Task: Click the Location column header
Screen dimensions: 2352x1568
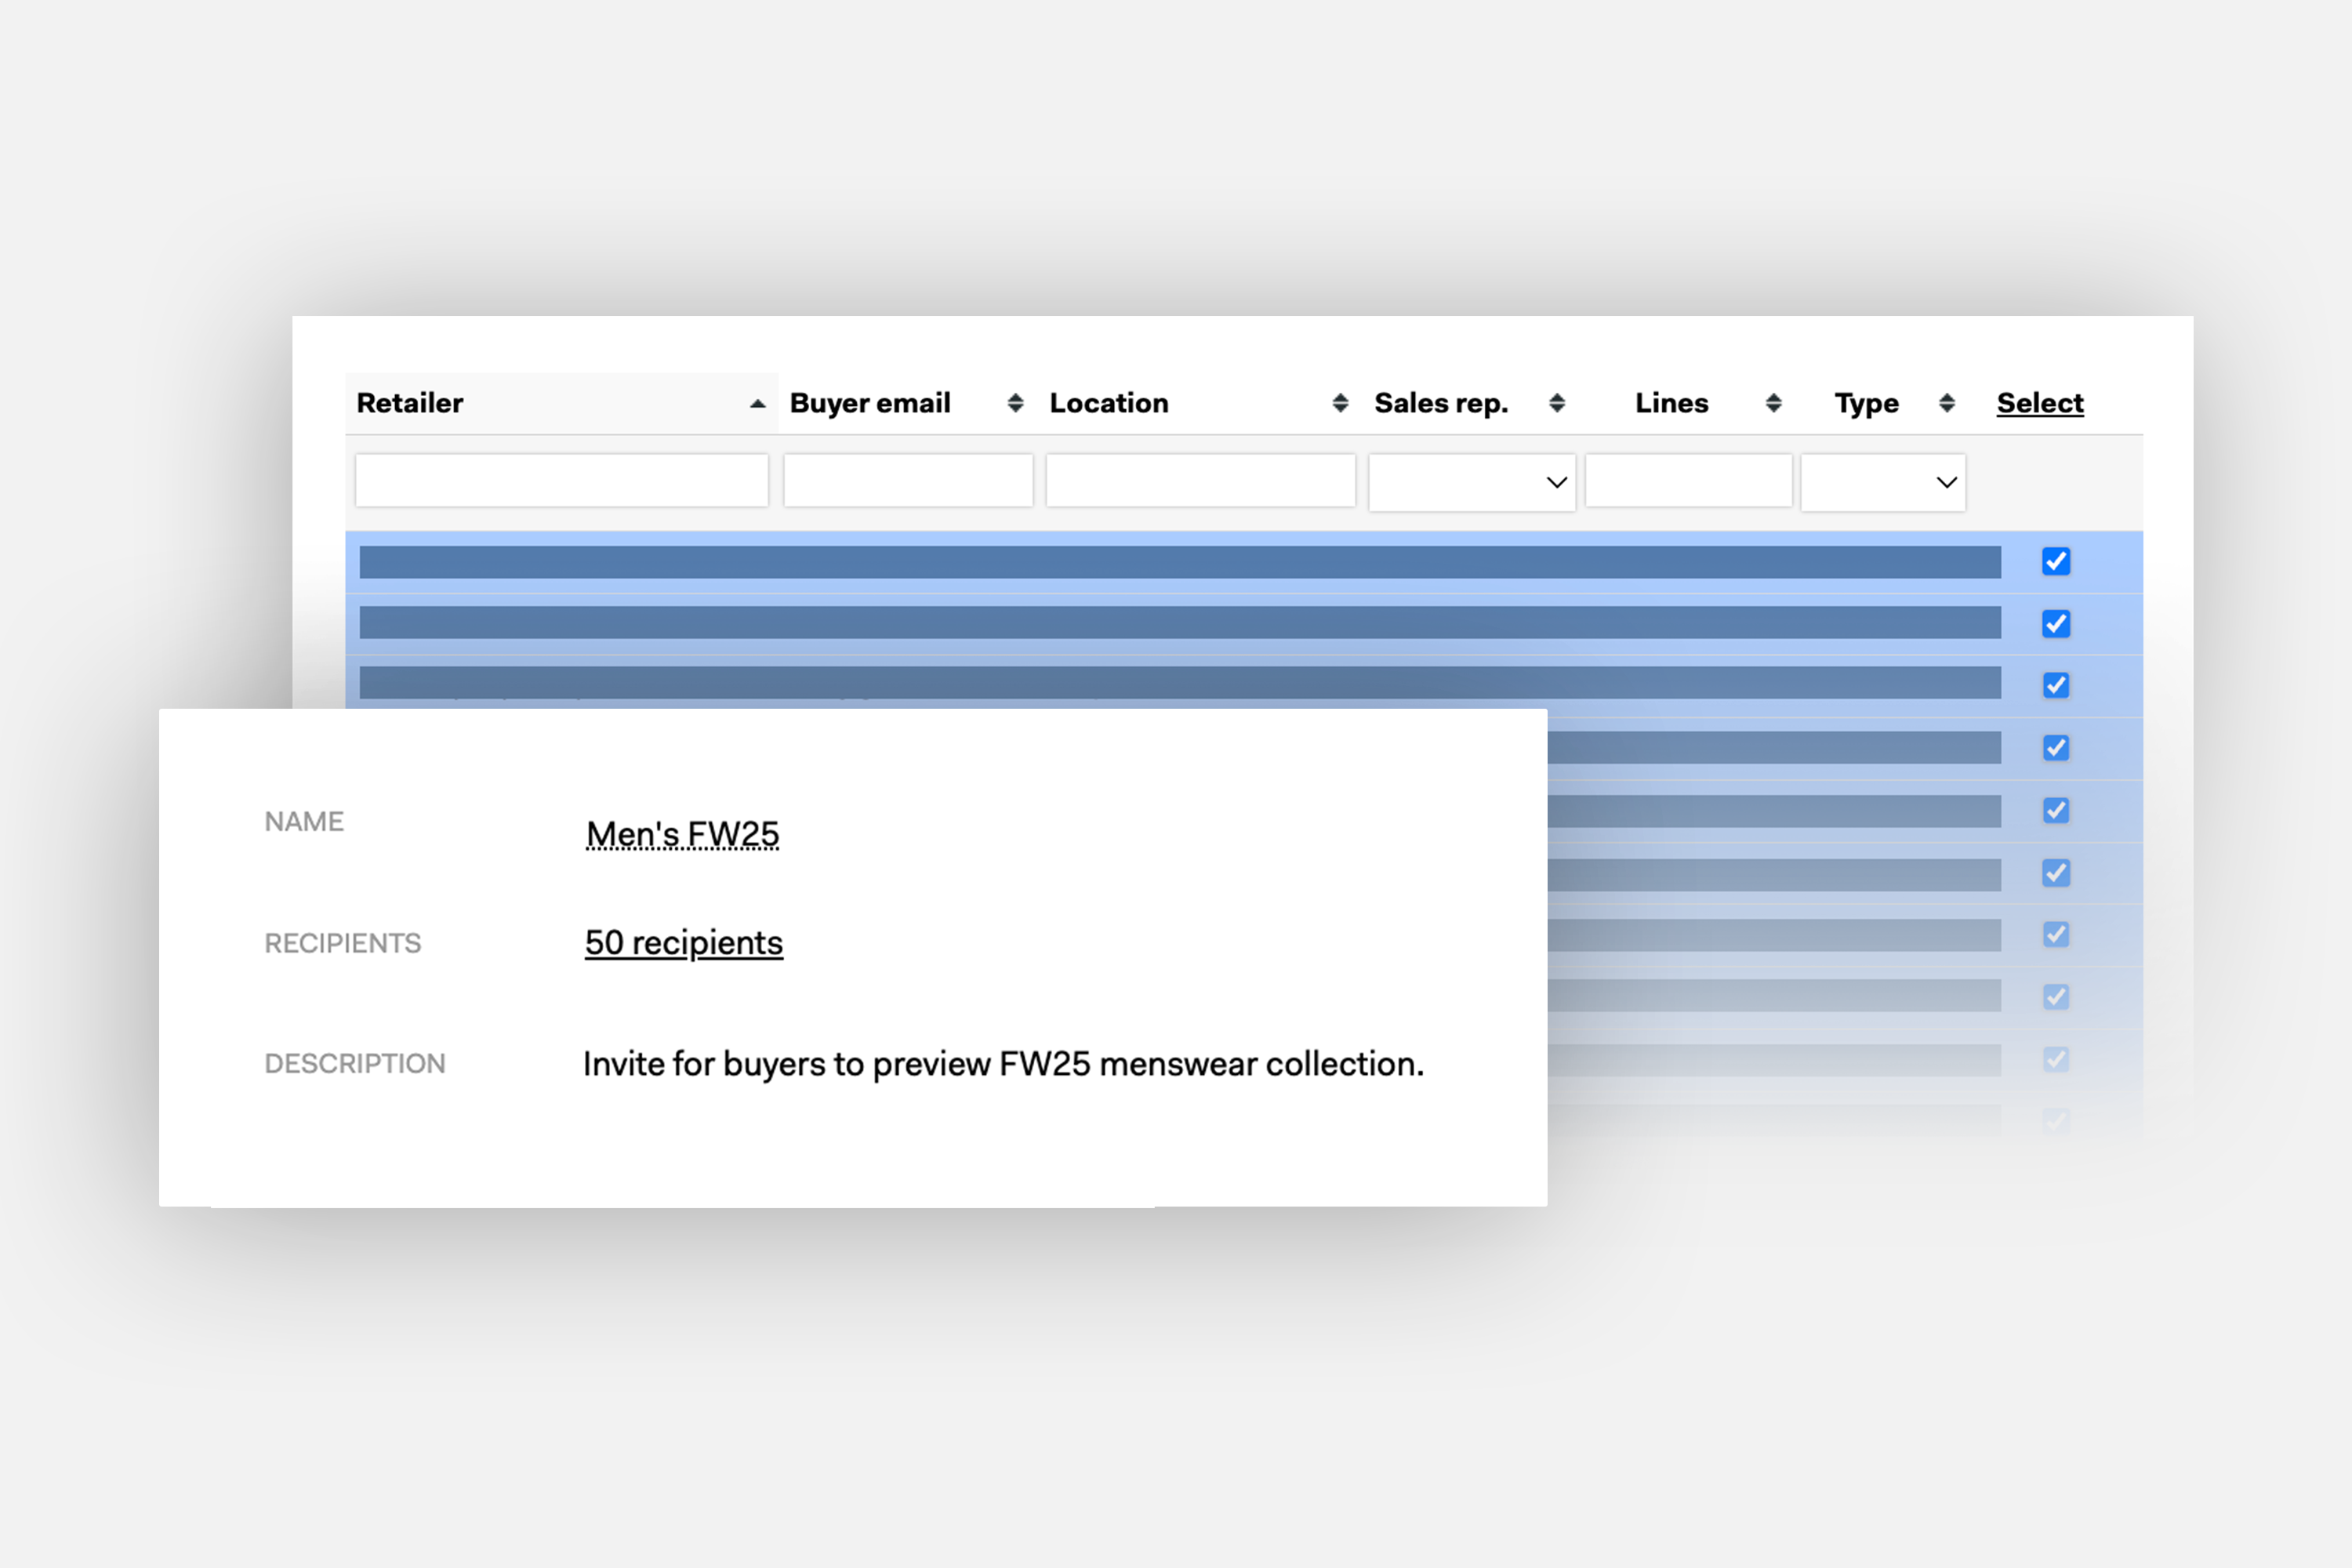Action: (1109, 403)
